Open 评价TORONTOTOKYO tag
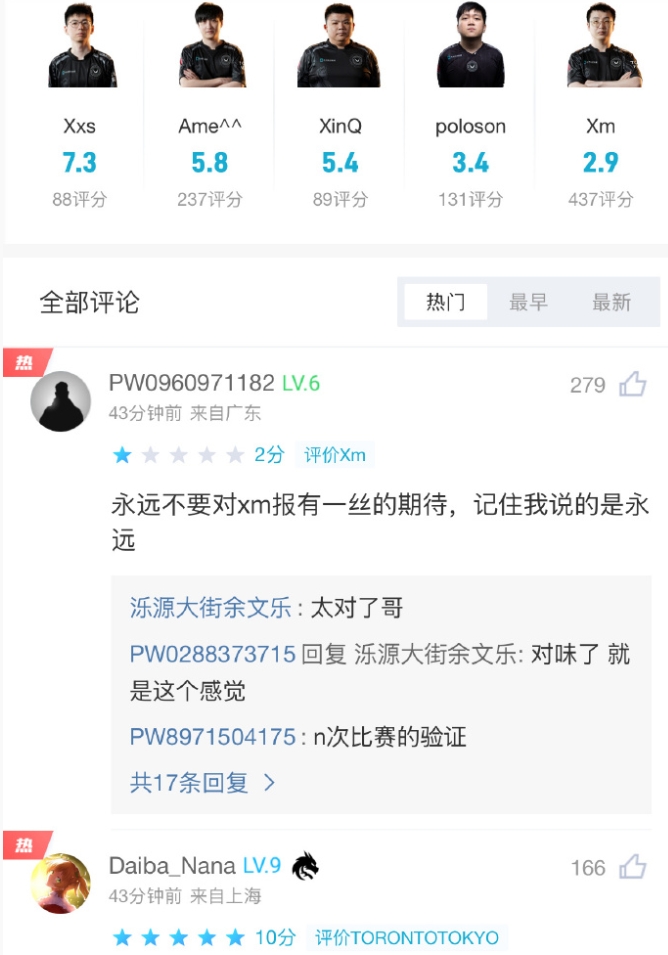Viewport: 668px width, 955px height. click(407, 937)
